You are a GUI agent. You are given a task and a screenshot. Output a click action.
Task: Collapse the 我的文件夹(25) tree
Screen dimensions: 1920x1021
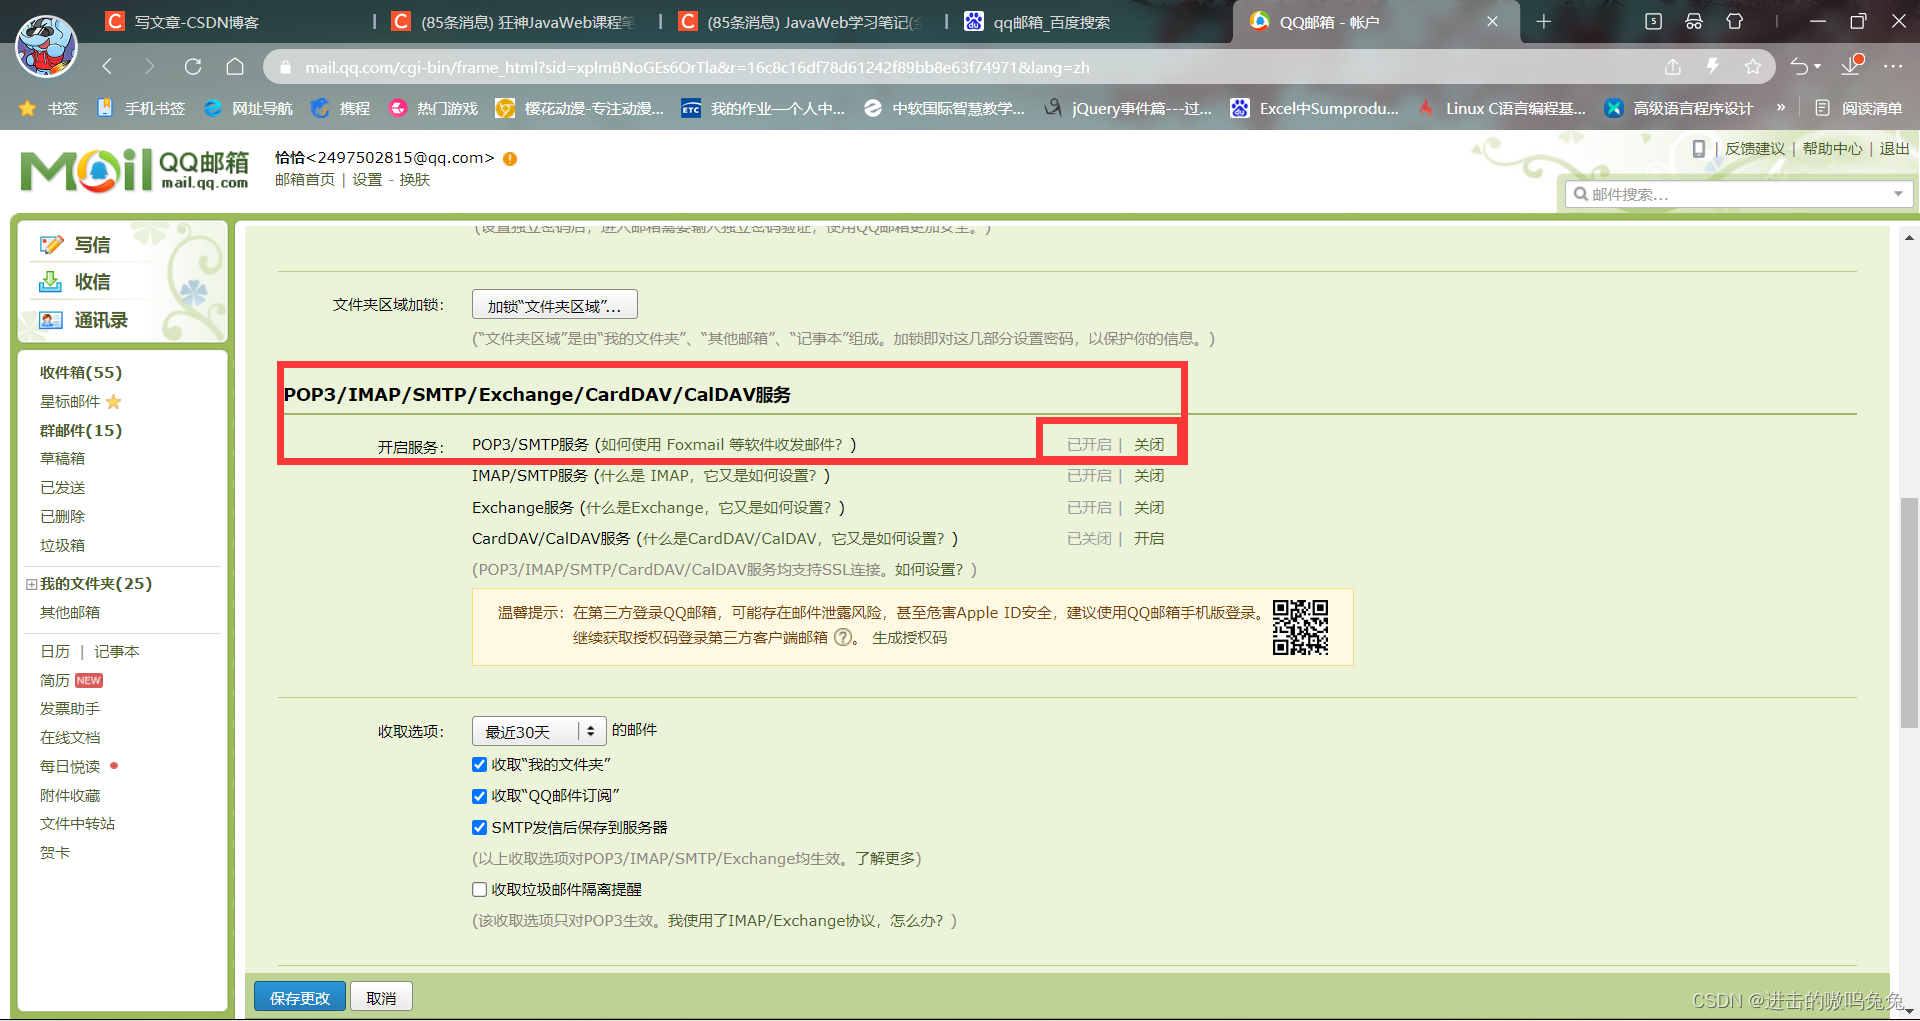pos(30,583)
